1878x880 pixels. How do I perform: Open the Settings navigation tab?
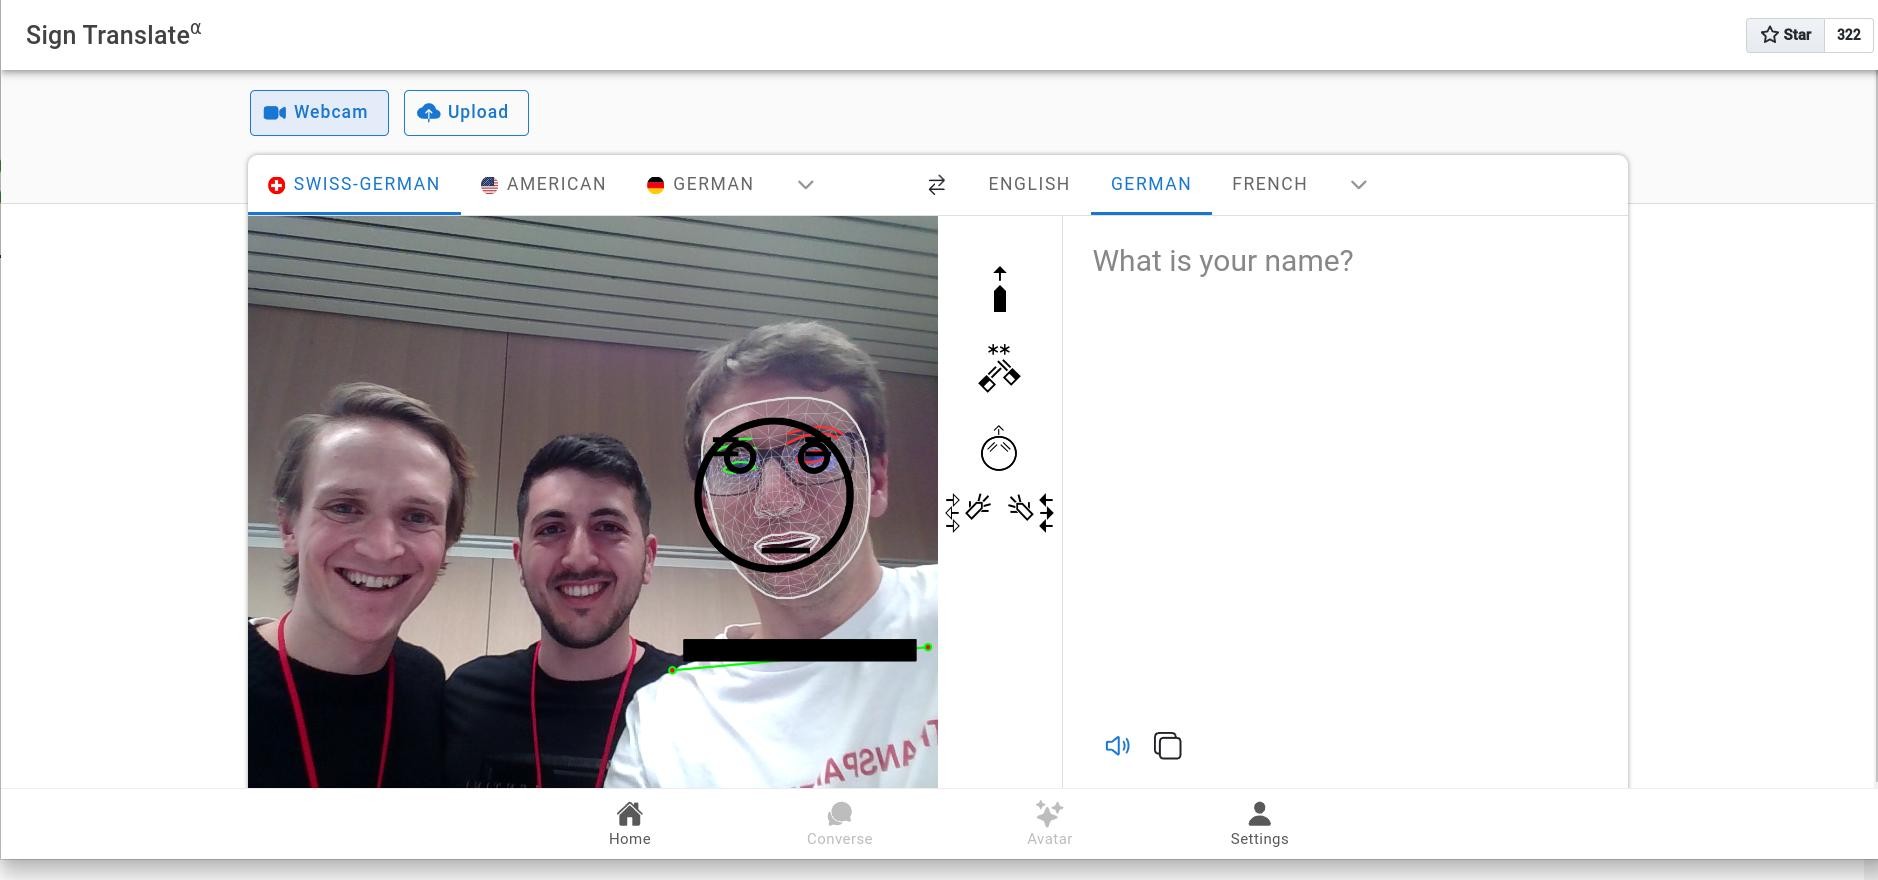(1260, 824)
